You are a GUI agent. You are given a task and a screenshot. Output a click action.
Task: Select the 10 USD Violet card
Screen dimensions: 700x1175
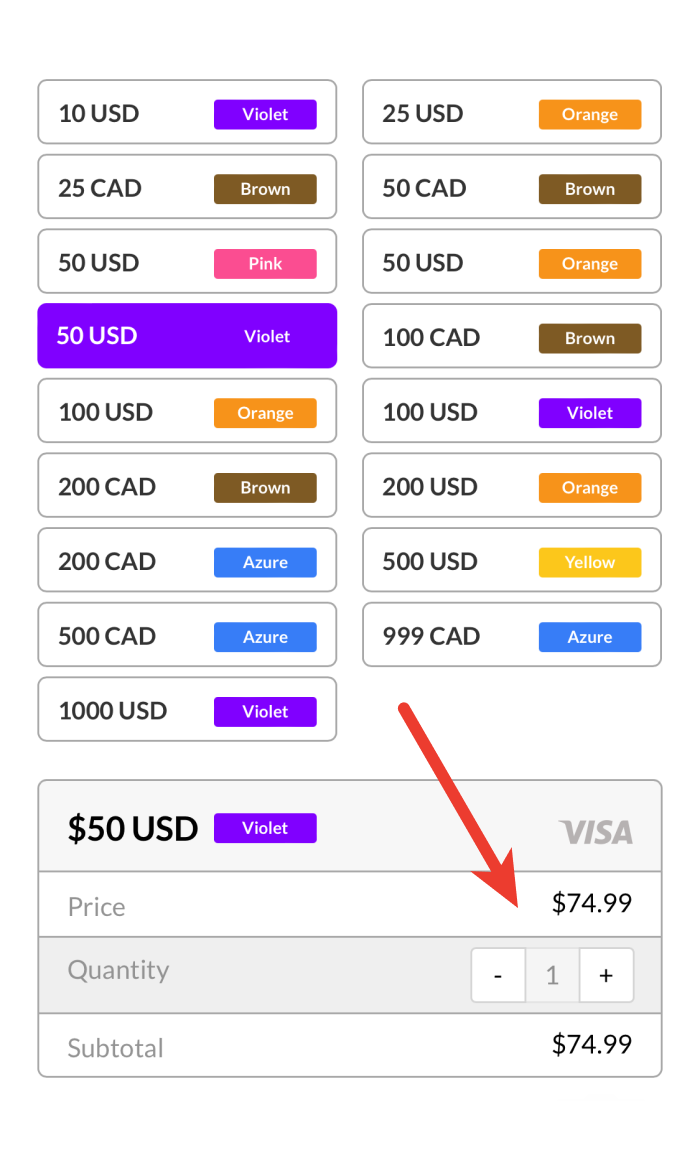[x=187, y=113]
